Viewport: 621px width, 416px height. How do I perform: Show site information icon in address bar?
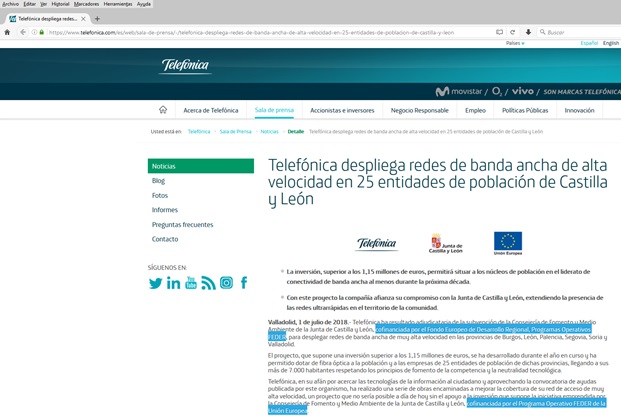tap(34, 32)
